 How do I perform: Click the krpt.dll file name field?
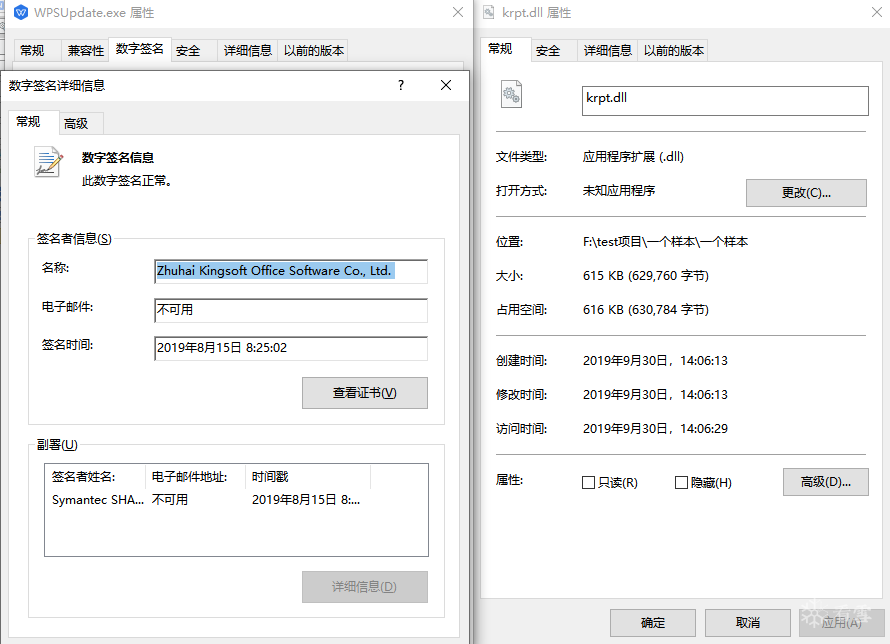[x=725, y=100]
